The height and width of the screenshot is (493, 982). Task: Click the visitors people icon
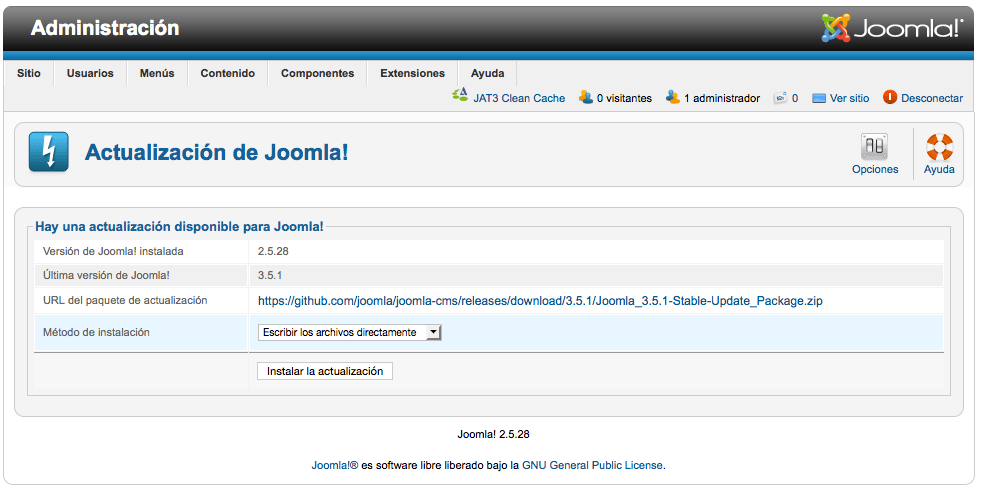tap(586, 97)
